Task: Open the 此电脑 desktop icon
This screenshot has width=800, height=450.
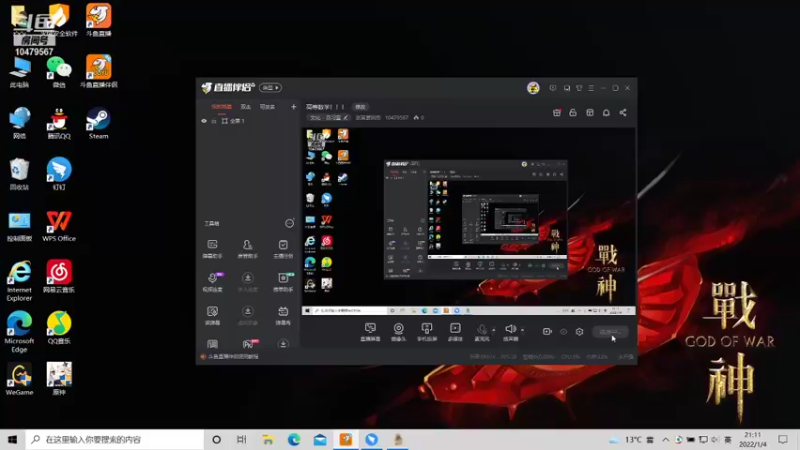Action: [x=19, y=72]
